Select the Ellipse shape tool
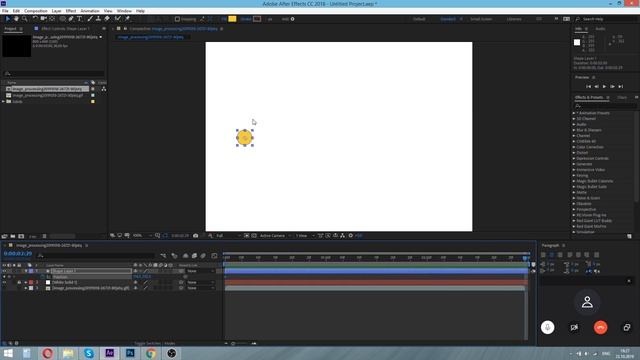Screen dimensions: 640x360 [62, 19]
